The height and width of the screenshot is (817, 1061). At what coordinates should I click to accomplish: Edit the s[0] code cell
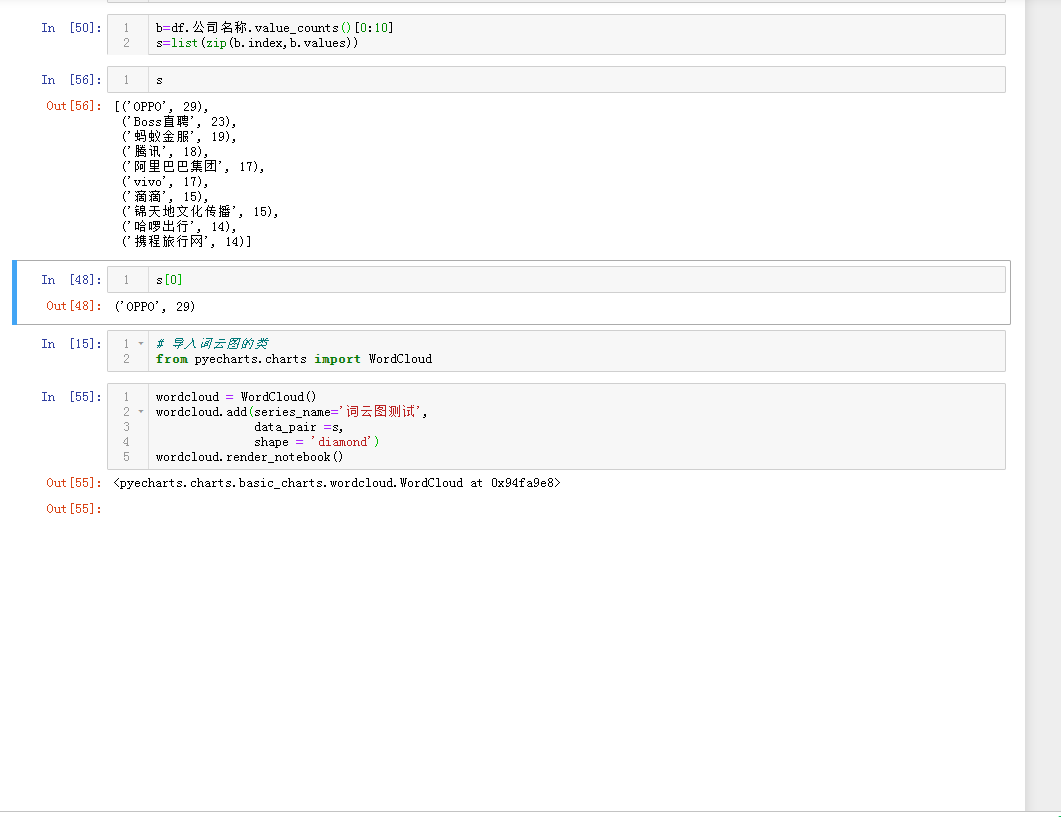556,280
